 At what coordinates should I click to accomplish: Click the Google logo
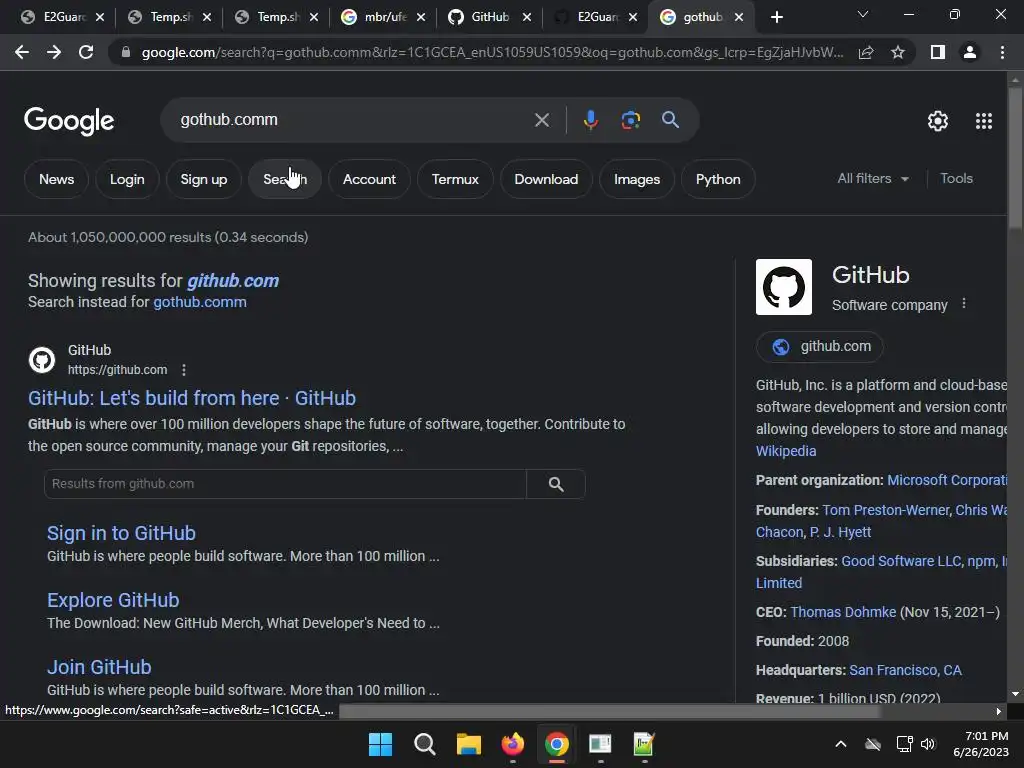click(69, 121)
